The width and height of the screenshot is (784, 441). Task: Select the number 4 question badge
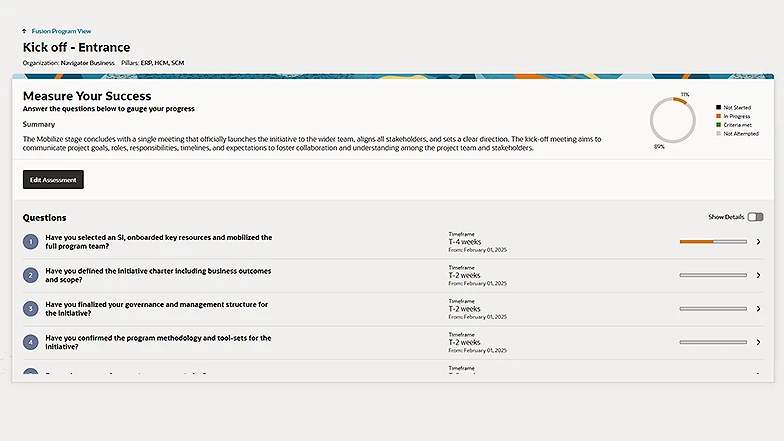[31, 342]
